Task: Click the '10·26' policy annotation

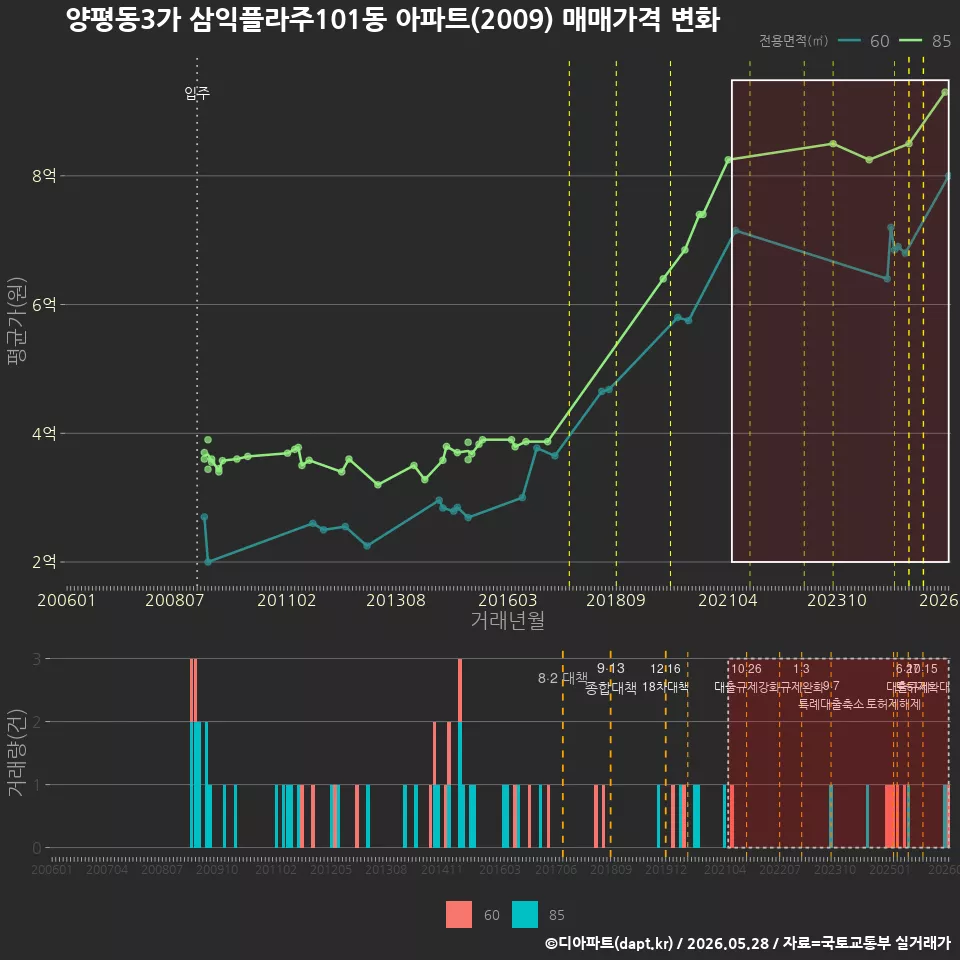Action: 746,669
